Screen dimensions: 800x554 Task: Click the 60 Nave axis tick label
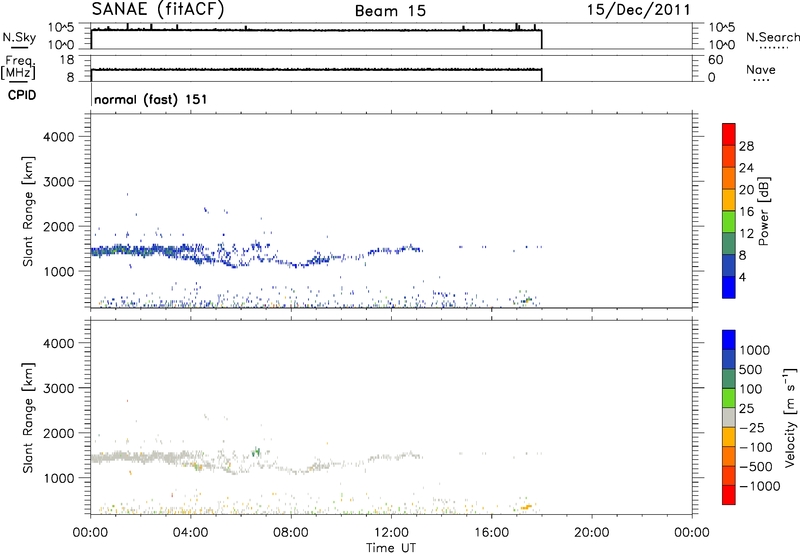716,60
